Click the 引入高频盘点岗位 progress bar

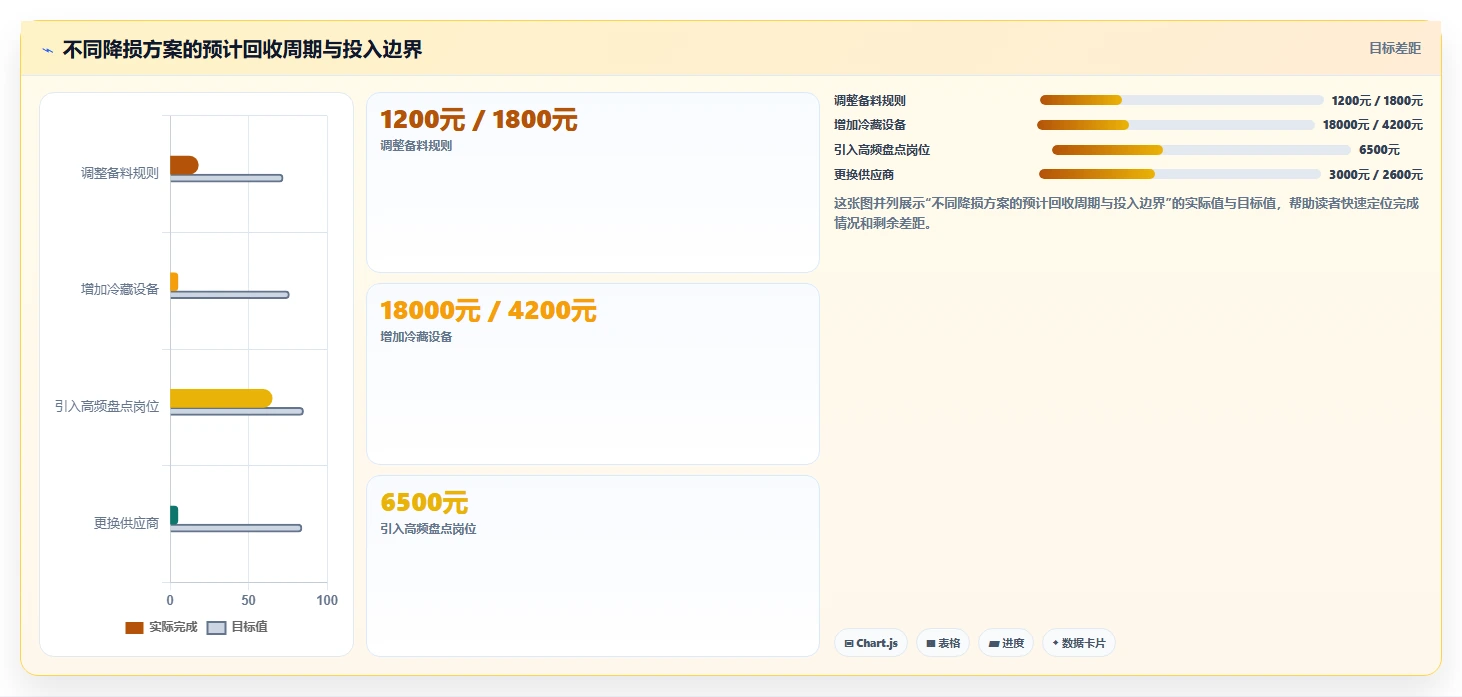click(1201, 150)
